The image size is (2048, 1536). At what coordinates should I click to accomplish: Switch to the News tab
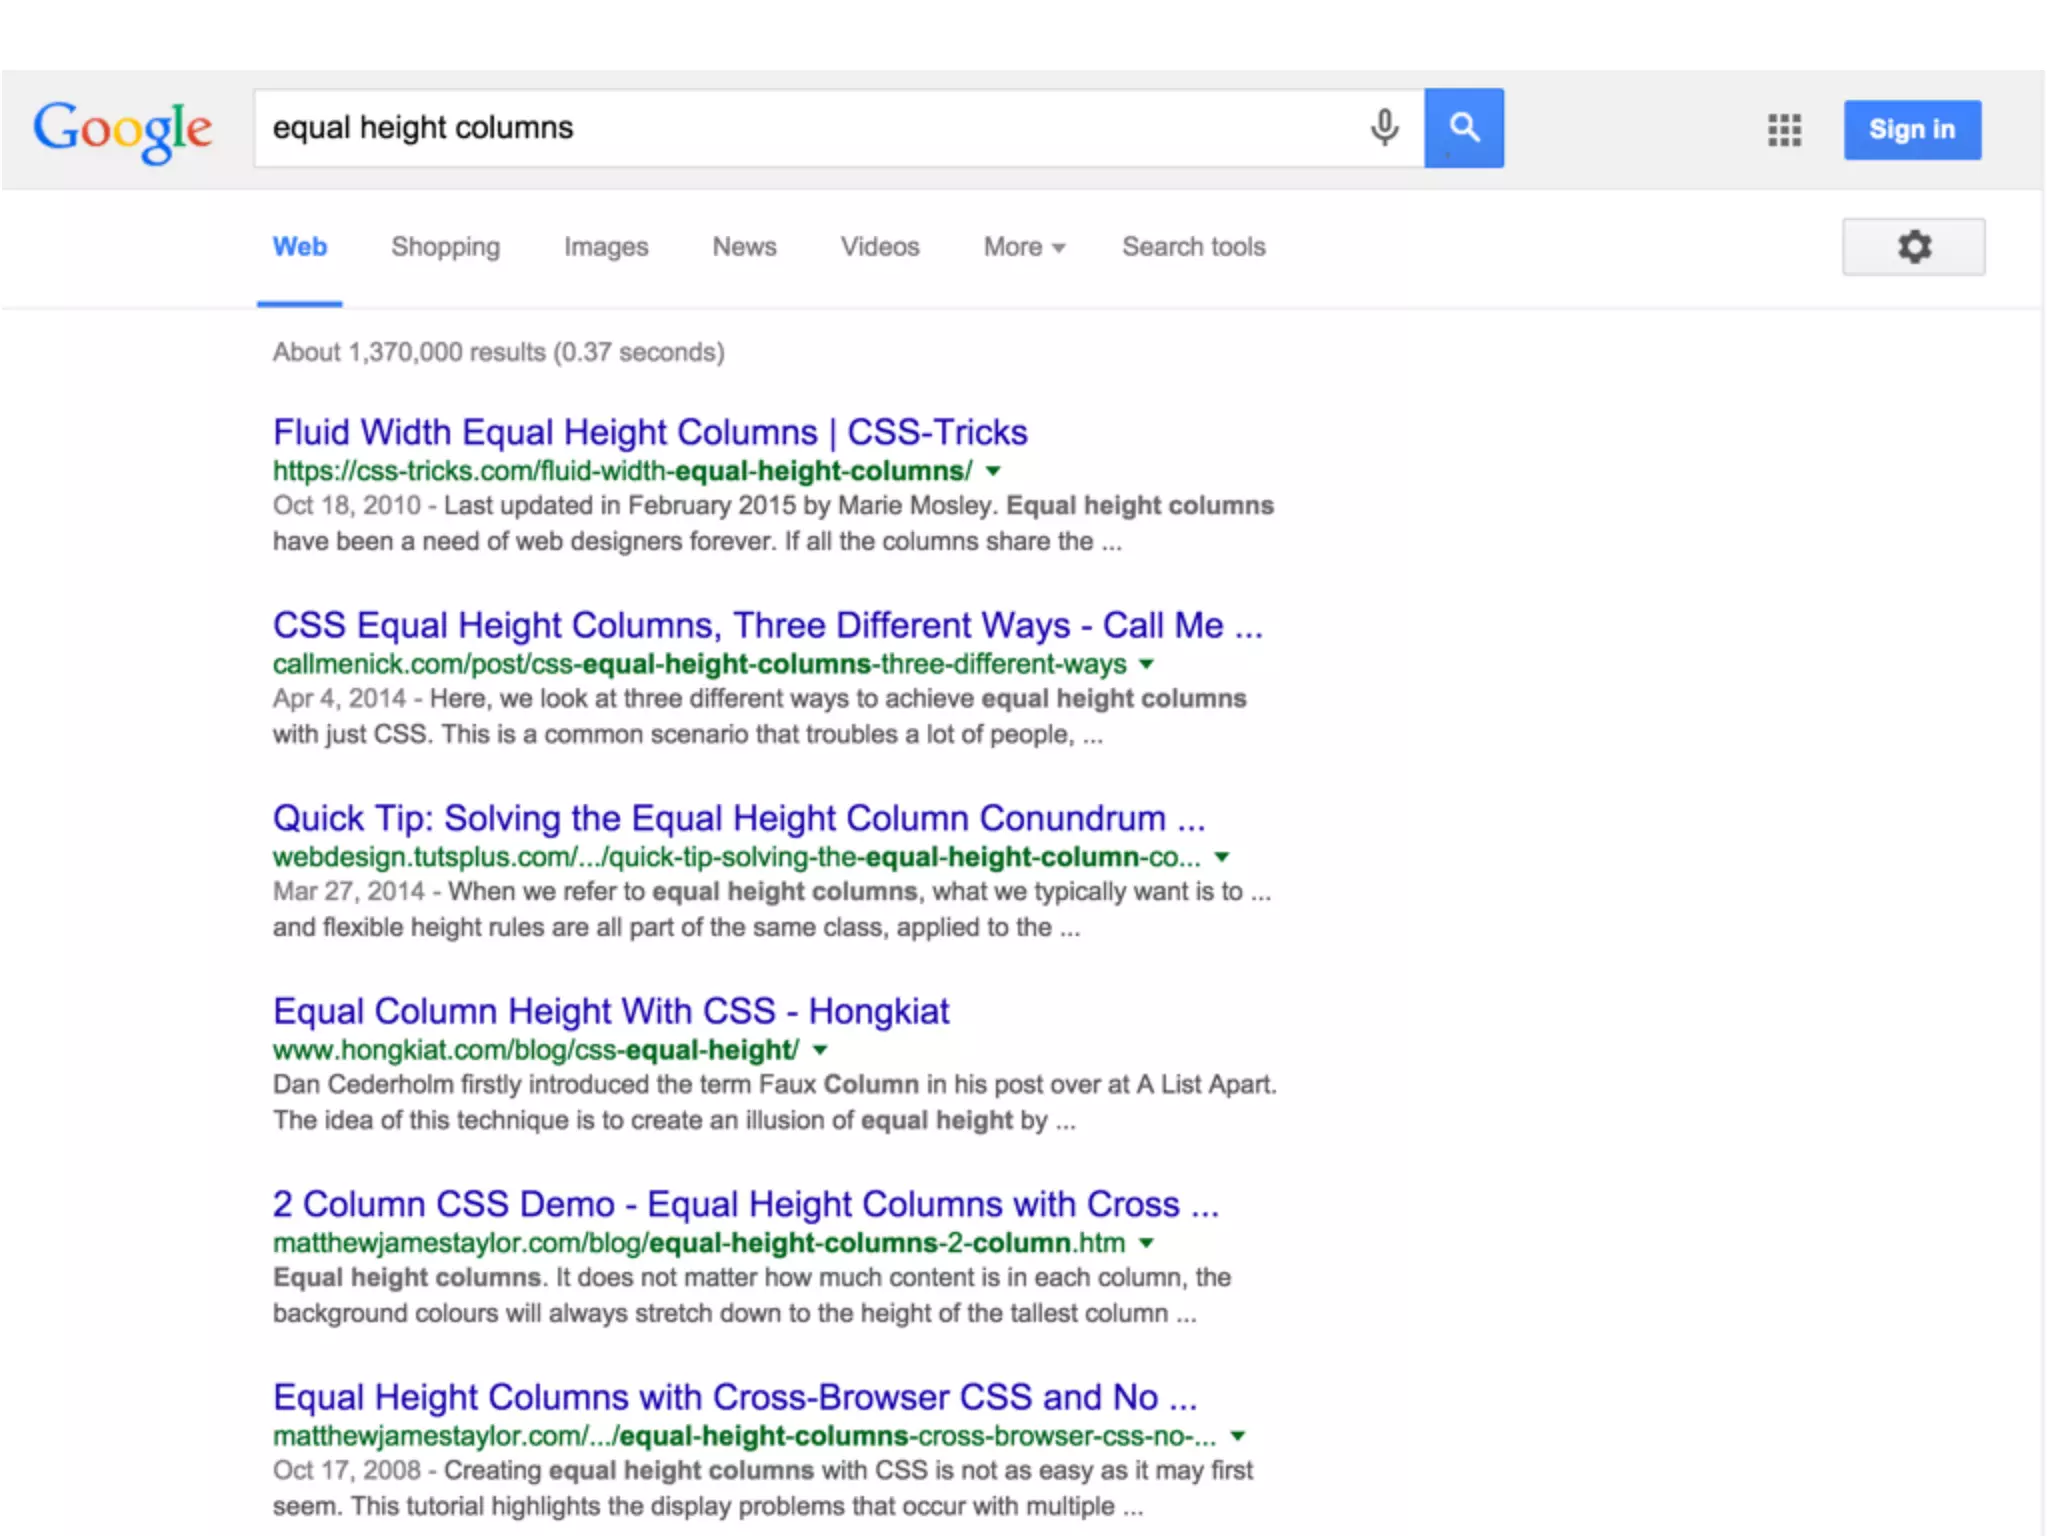click(744, 247)
